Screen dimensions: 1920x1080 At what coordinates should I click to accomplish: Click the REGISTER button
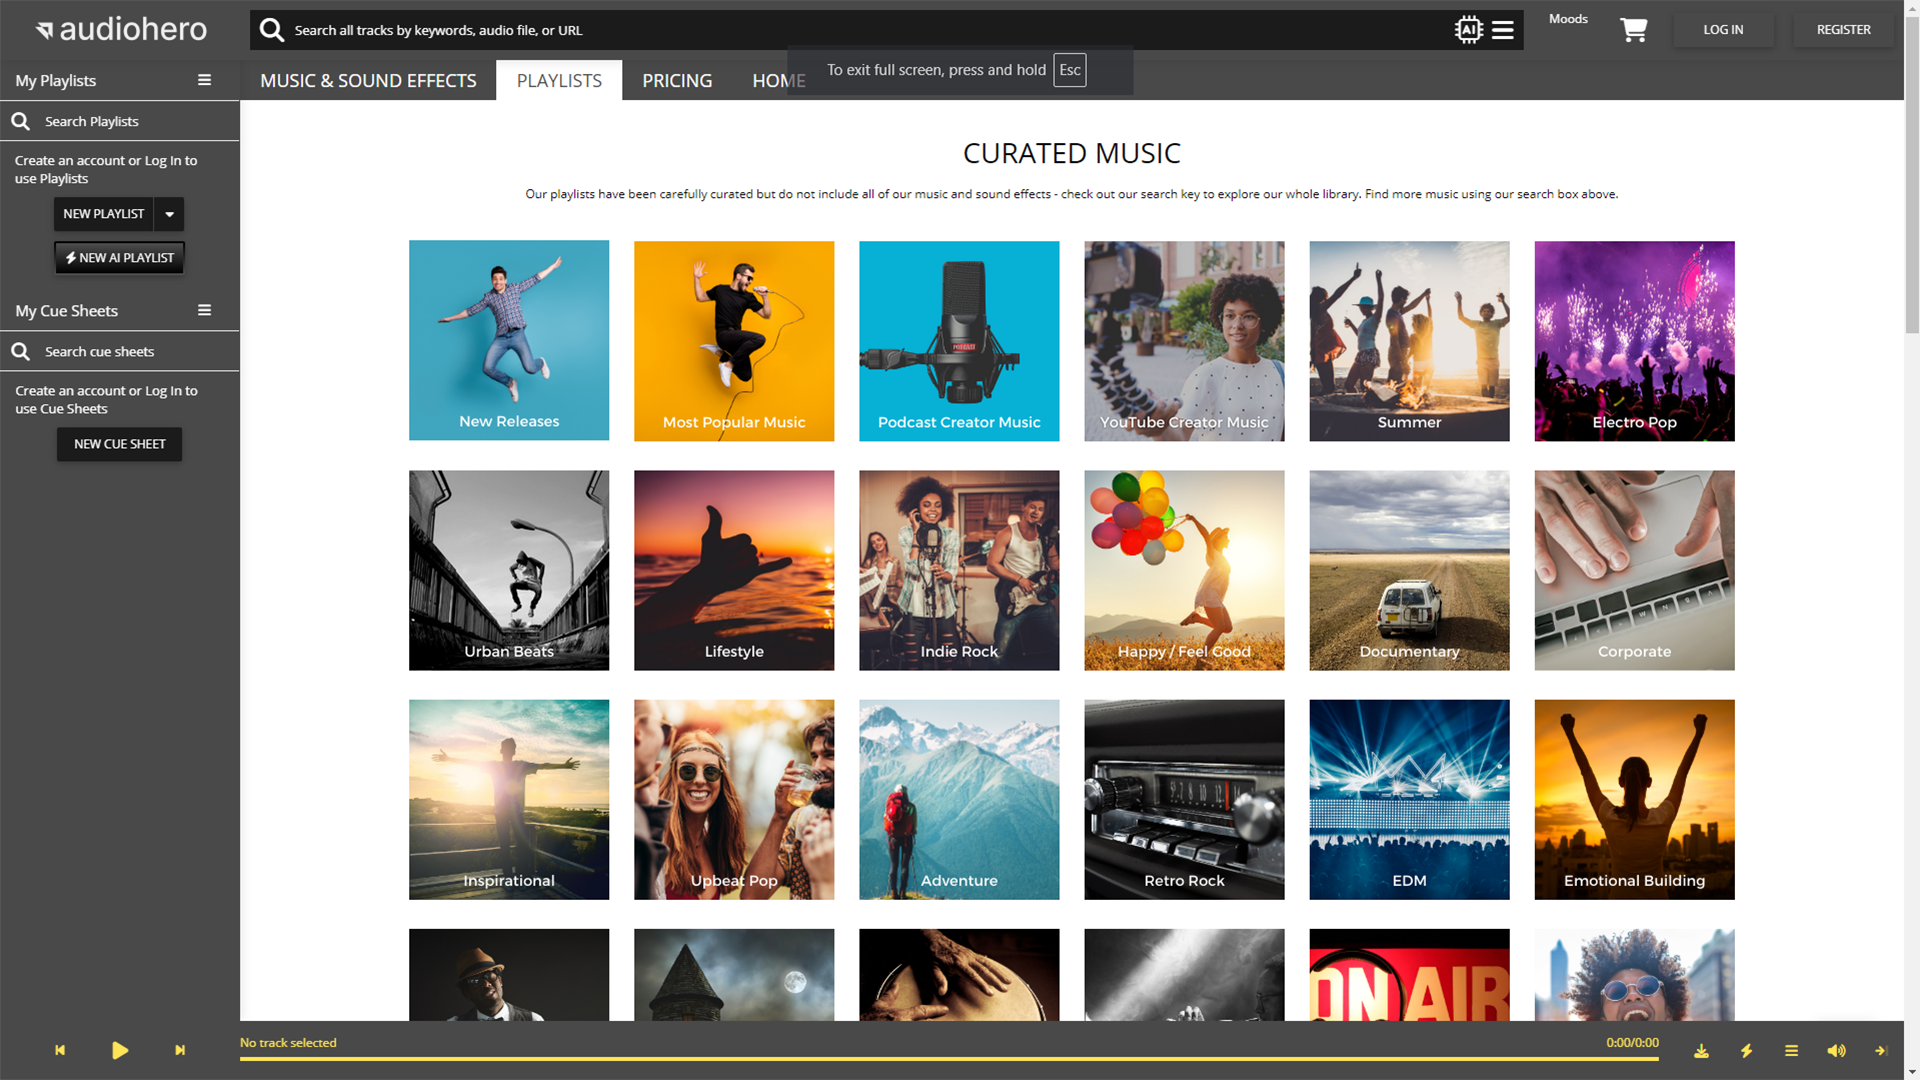point(1842,29)
